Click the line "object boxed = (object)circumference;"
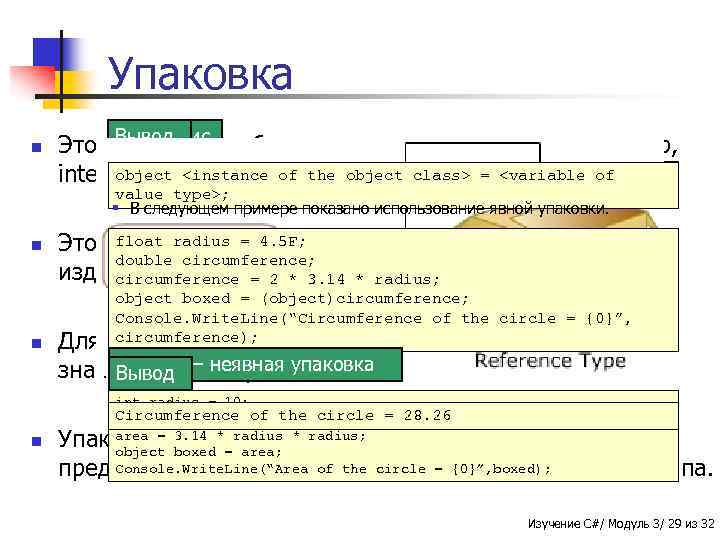The image size is (720, 540). pos(292,298)
